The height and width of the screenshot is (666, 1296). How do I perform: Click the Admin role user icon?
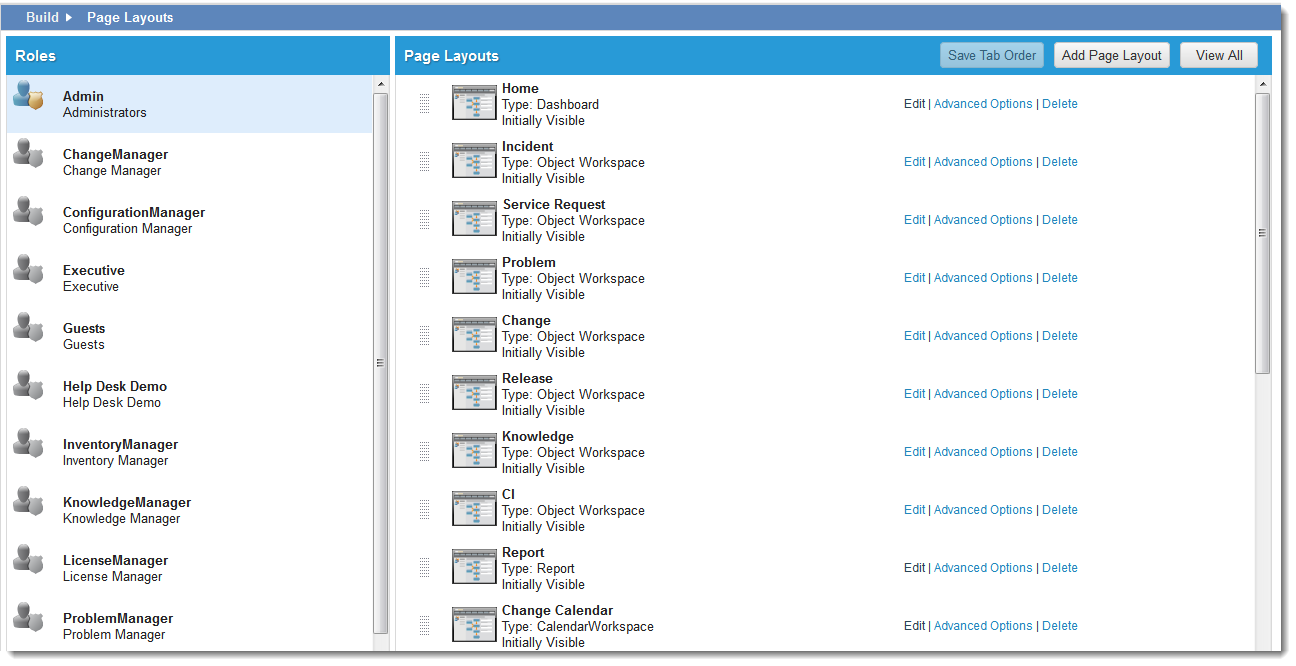(x=28, y=96)
